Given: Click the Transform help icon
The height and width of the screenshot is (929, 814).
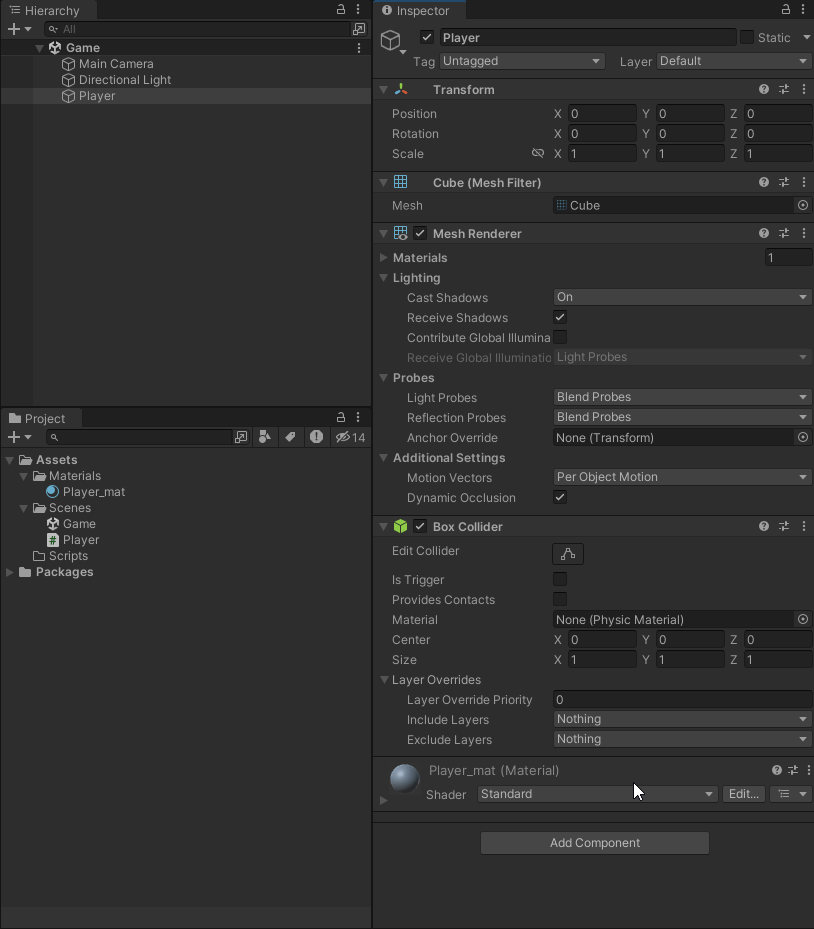Looking at the screenshot, I should coord(763,89).
